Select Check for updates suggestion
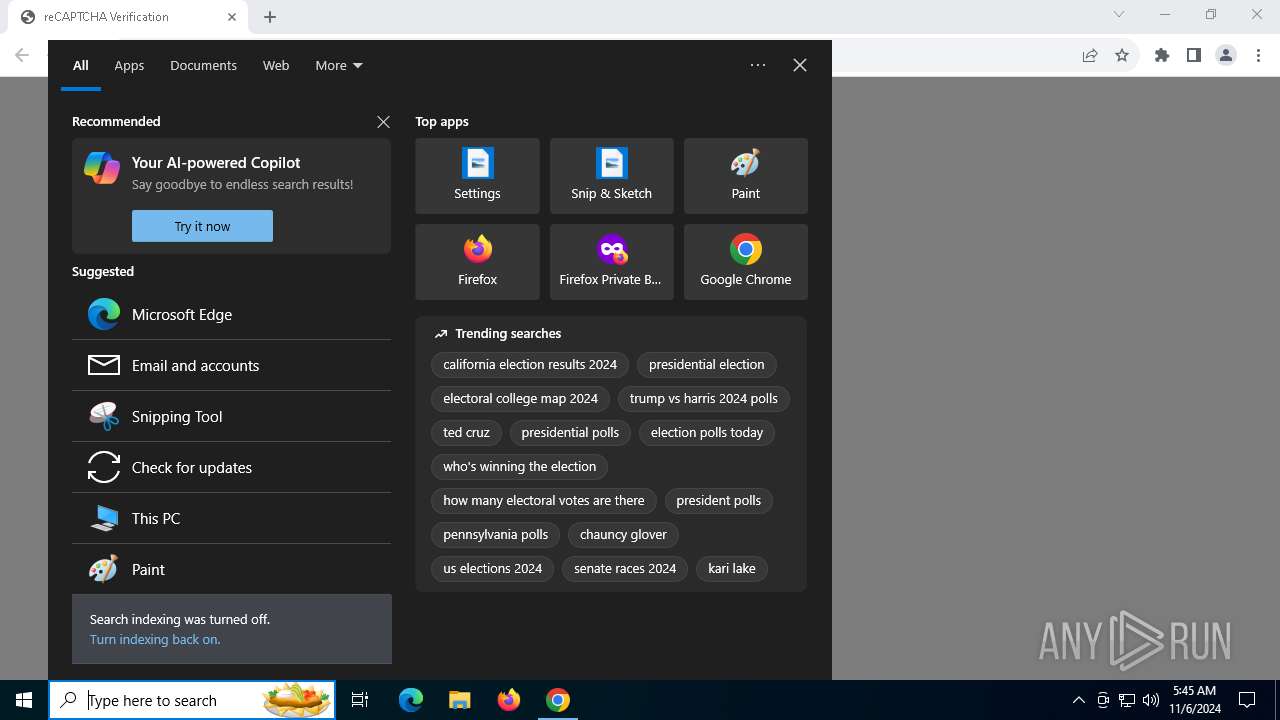Image resolution: width=1280 pixels, height=720 pixels. click(x=231, y=467)
